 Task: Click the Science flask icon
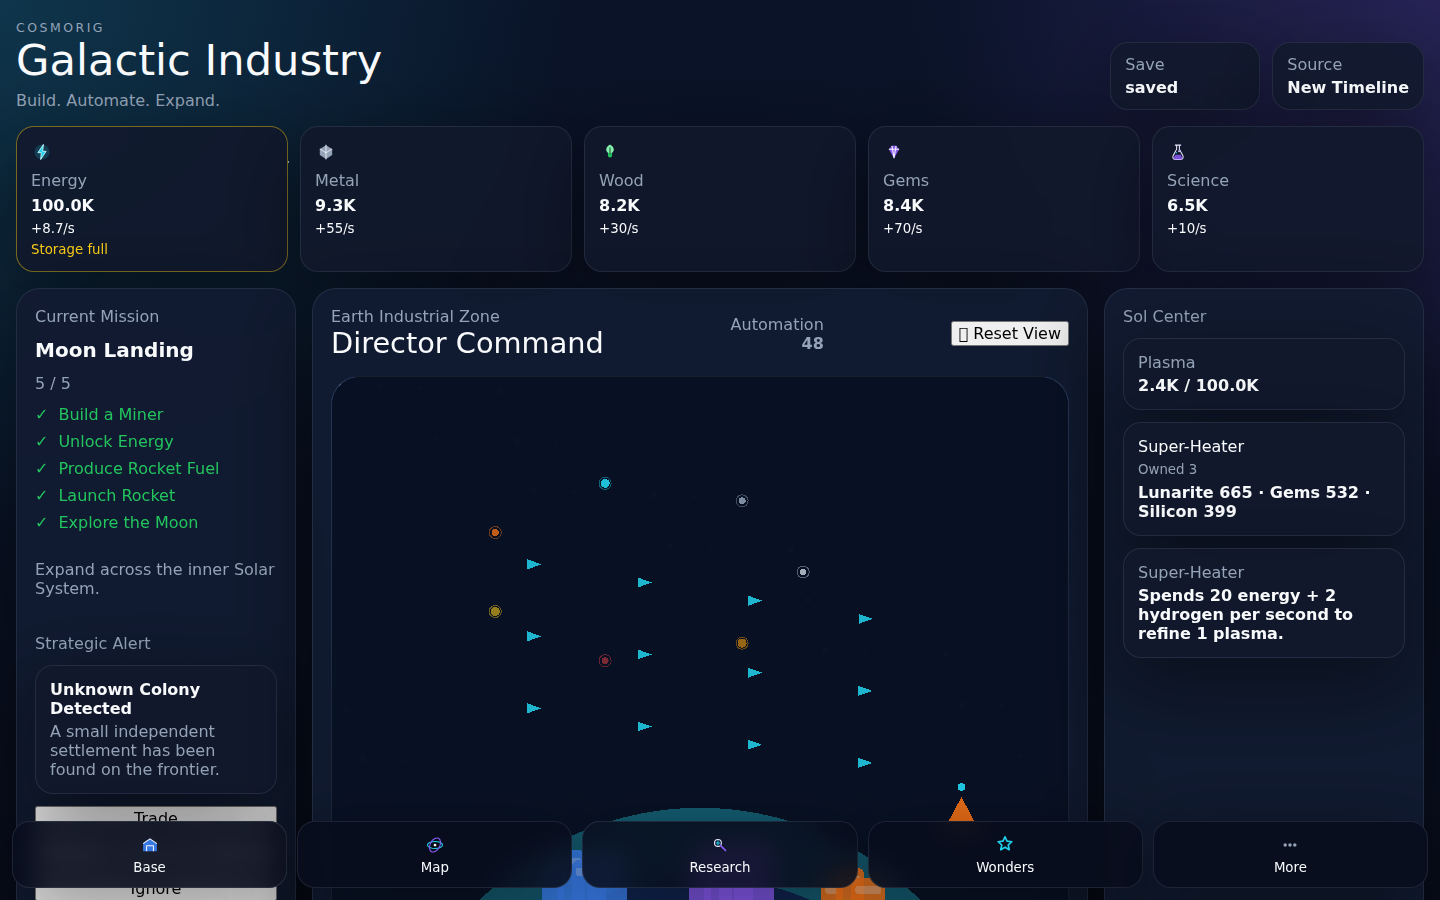(1178, 152)
